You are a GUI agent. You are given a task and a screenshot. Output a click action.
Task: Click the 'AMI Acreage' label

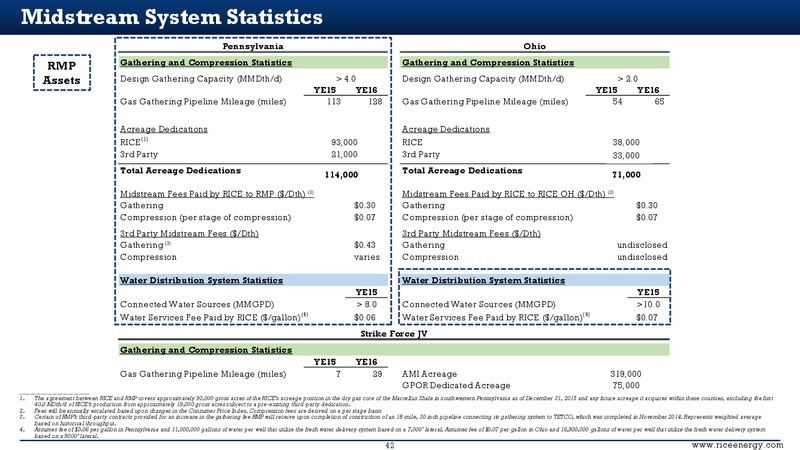[430, 374]
